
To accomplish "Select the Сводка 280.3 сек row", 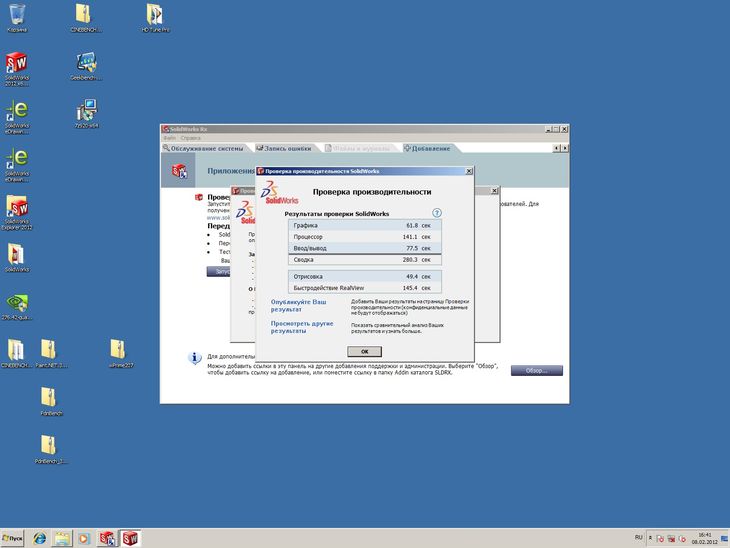I will click(x=365, y=260).
